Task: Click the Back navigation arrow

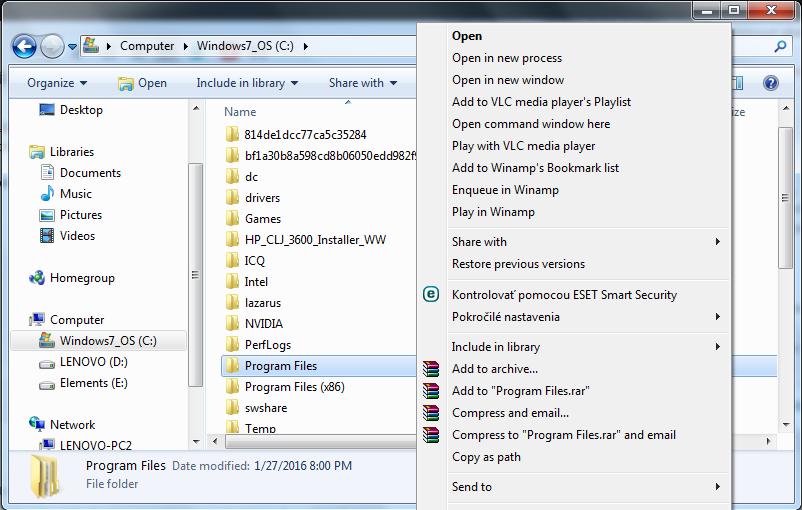Action: [24, 47]
